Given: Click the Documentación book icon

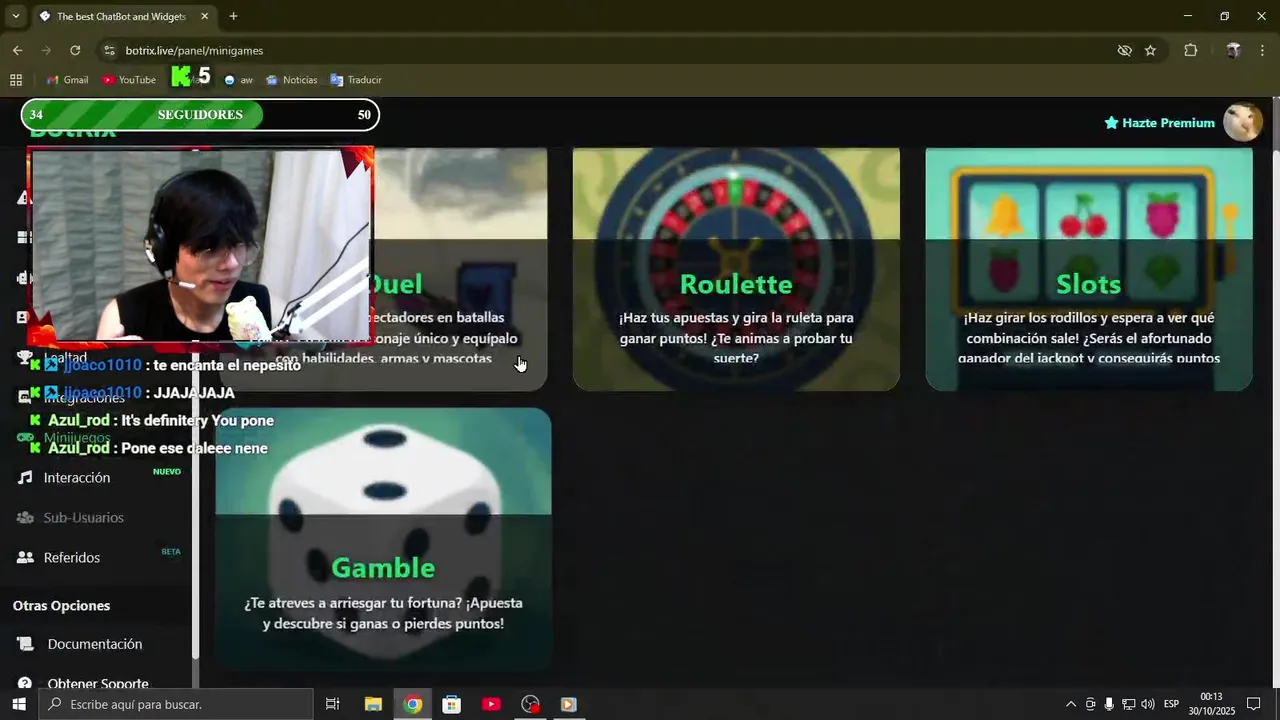Looking at the screenshot, I should 26,644.
